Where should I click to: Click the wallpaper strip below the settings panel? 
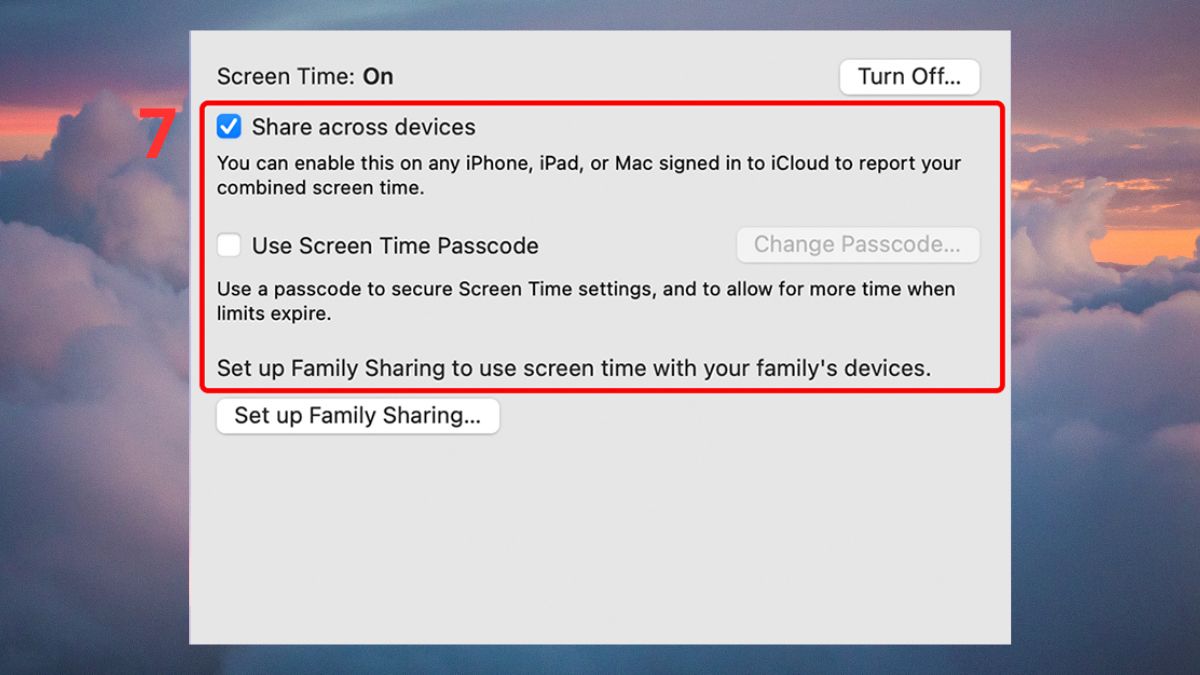click(x=600, y=660)
